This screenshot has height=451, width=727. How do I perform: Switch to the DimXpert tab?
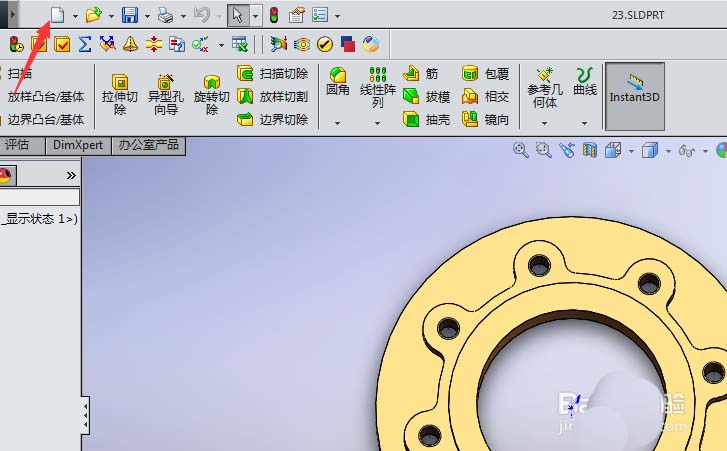[x=78, y=145]
